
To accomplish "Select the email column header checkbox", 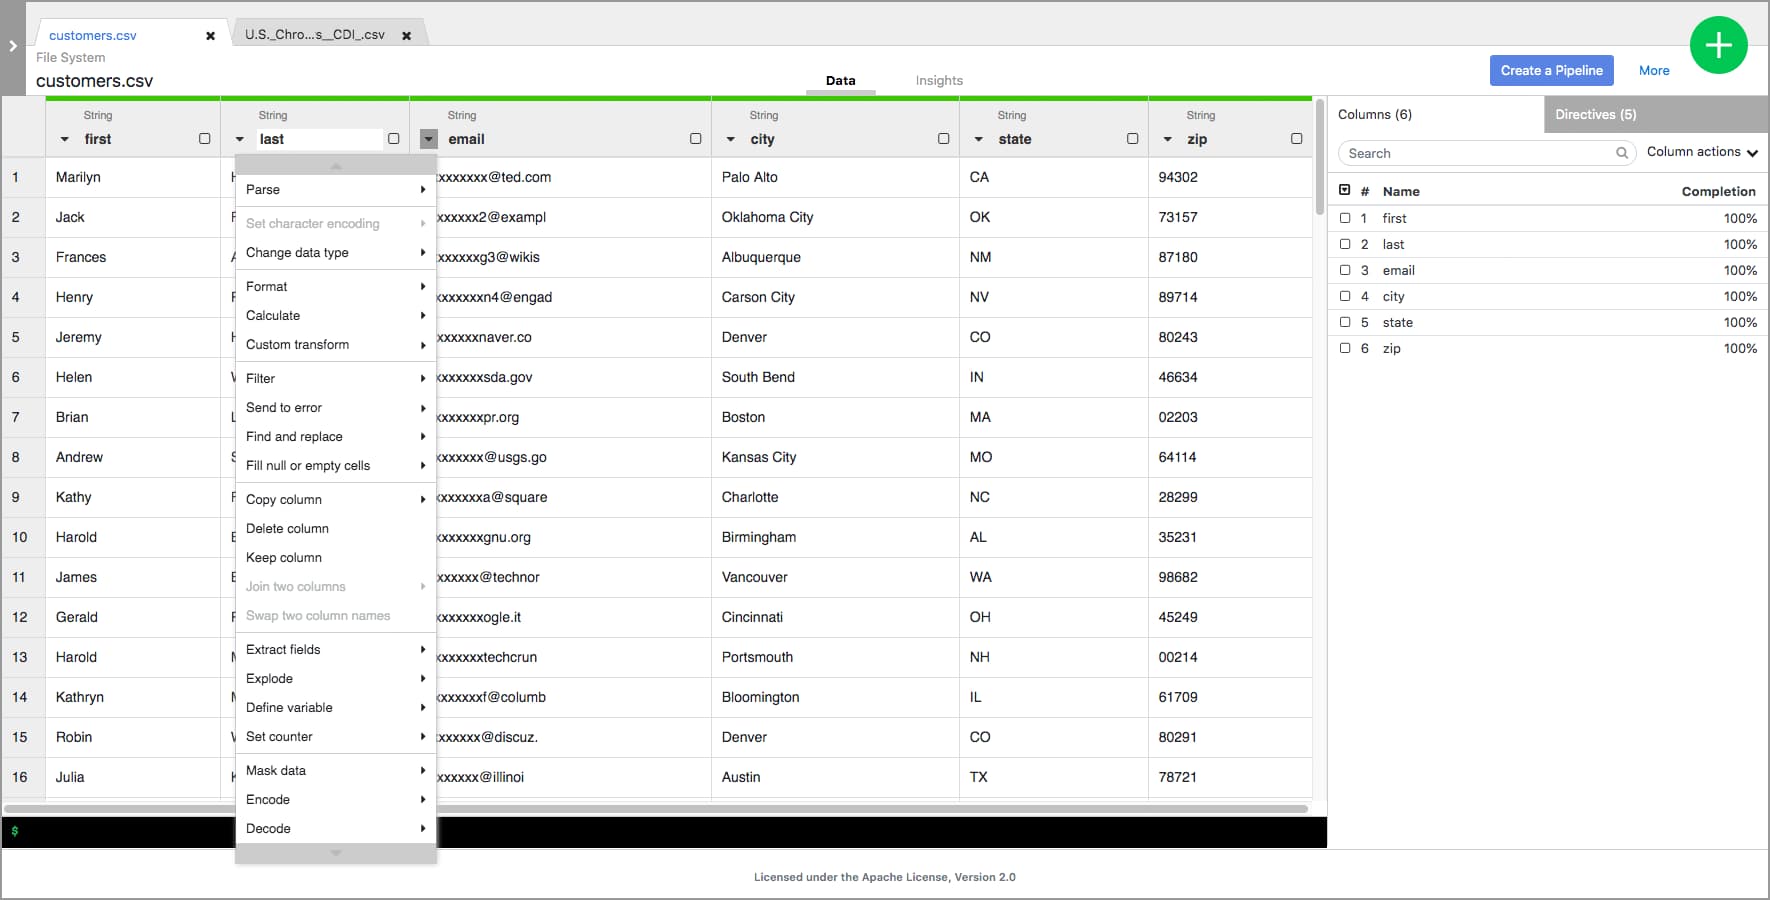I will 695,139.
